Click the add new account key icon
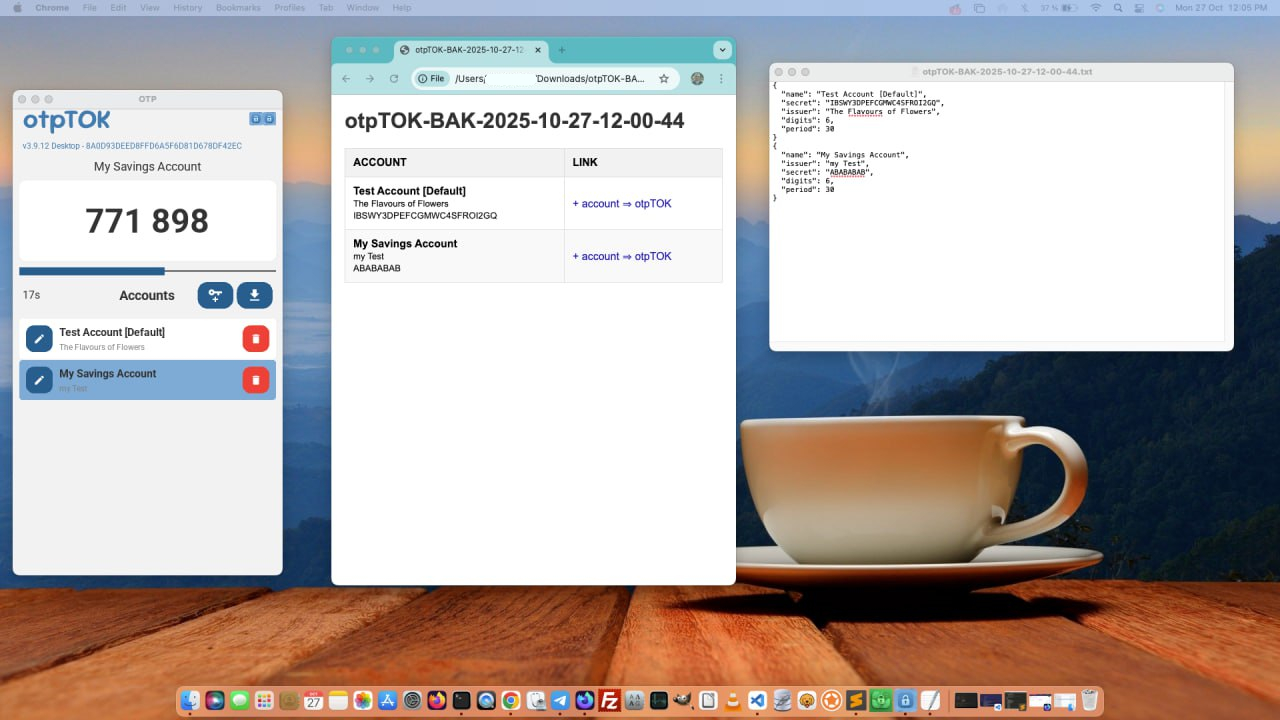The width and height of the screenshot is (1280, 720). coord(215,295)
